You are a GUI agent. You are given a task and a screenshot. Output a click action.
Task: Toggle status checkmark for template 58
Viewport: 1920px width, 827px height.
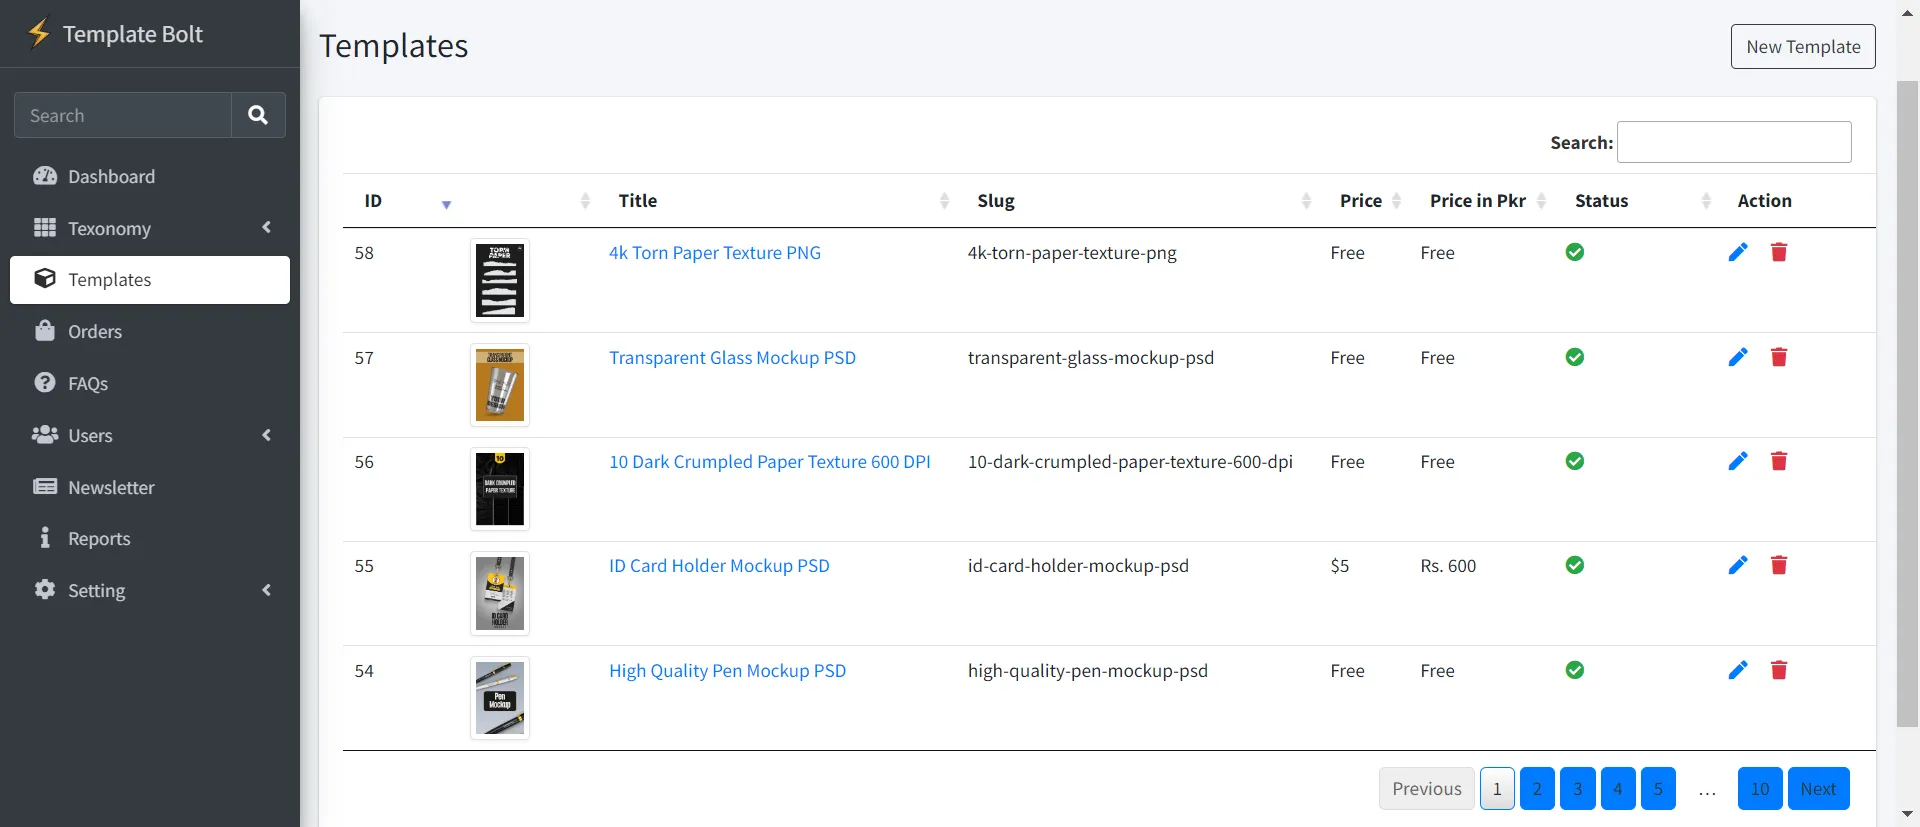click(x=1574, y=252)
